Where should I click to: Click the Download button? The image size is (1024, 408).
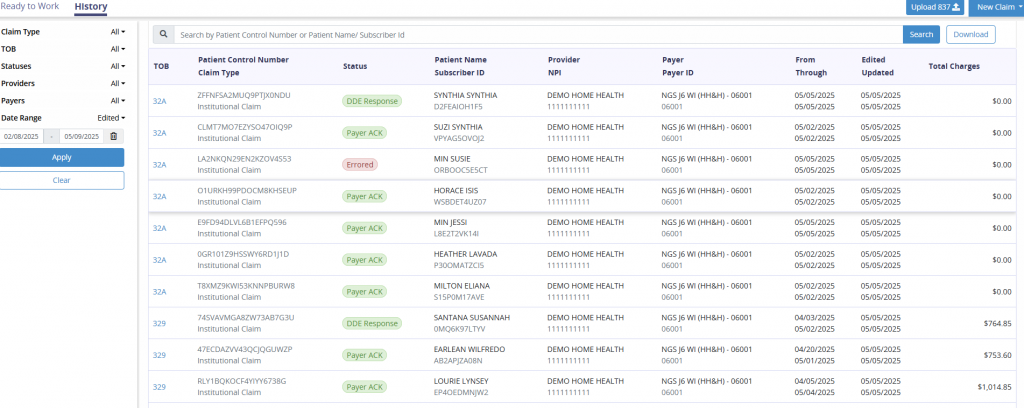pos(970,35)
